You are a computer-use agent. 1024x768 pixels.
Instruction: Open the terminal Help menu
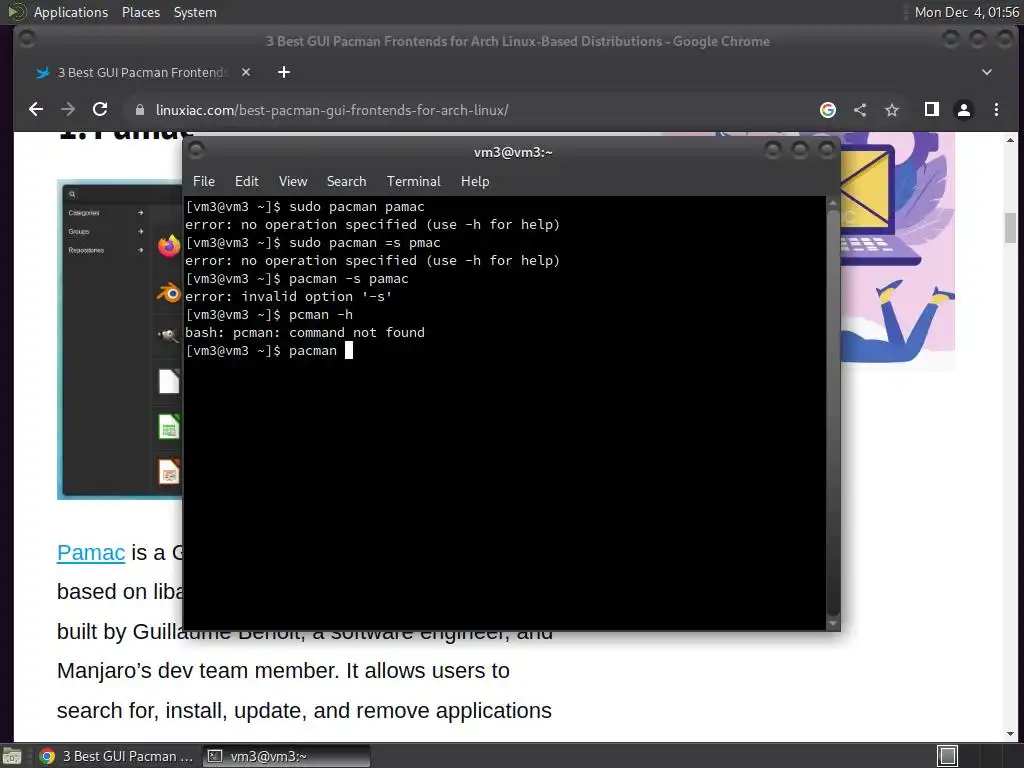[x=475, y=182]
